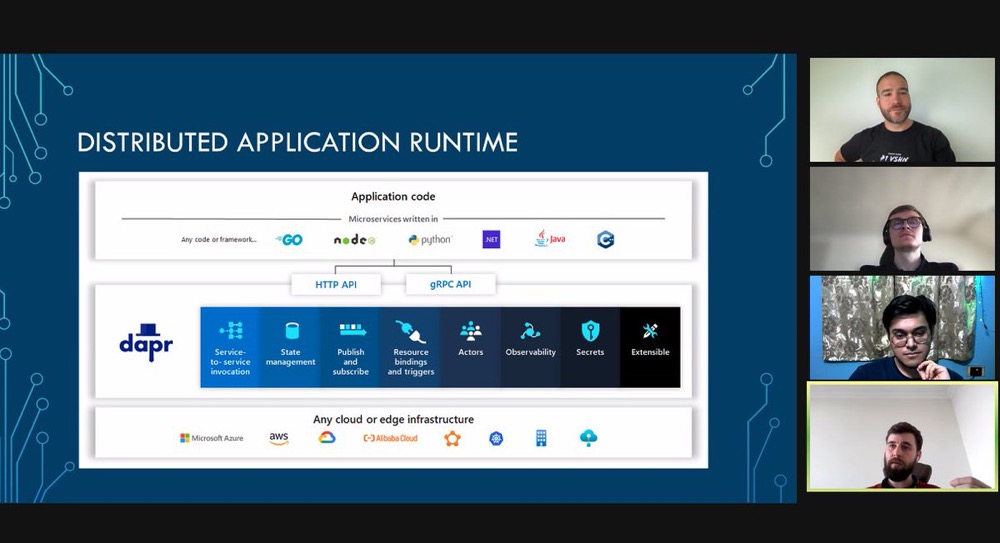Viewport: 1000px width, 543px height.
Task: Click the 'Application code' heading
Action: (x=393, y=197)
